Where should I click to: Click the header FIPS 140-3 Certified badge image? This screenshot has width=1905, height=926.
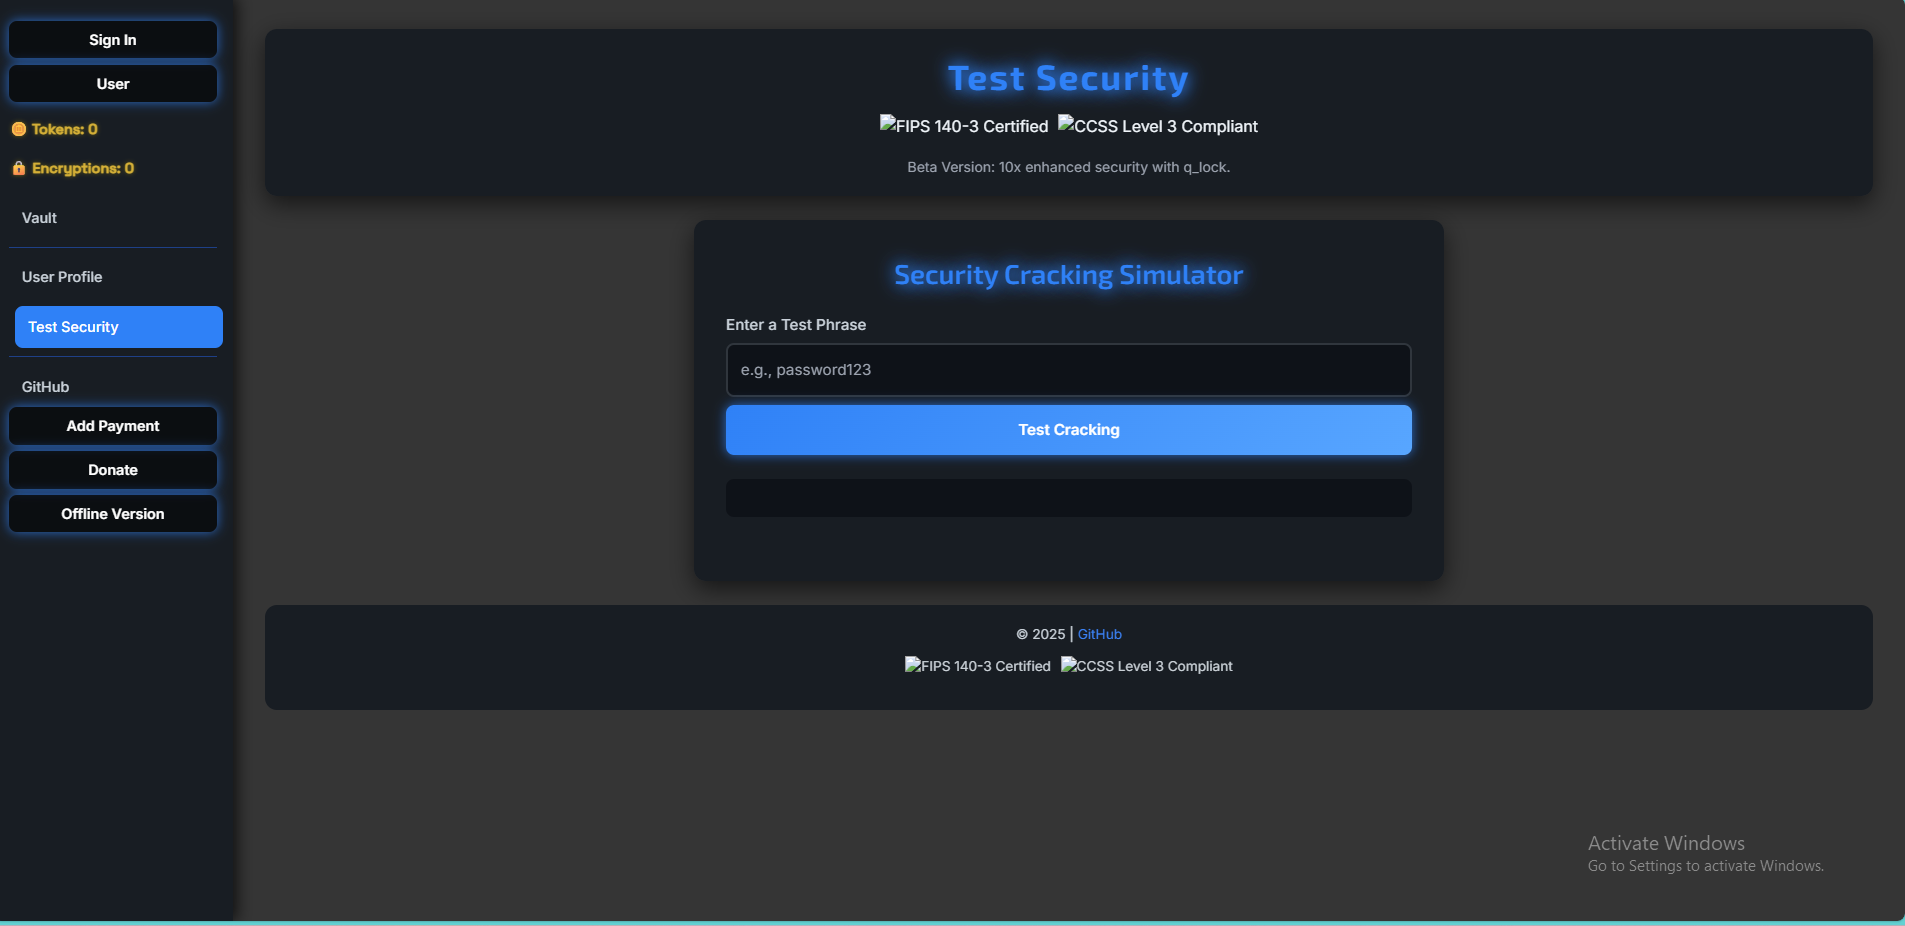click(963, 126)
